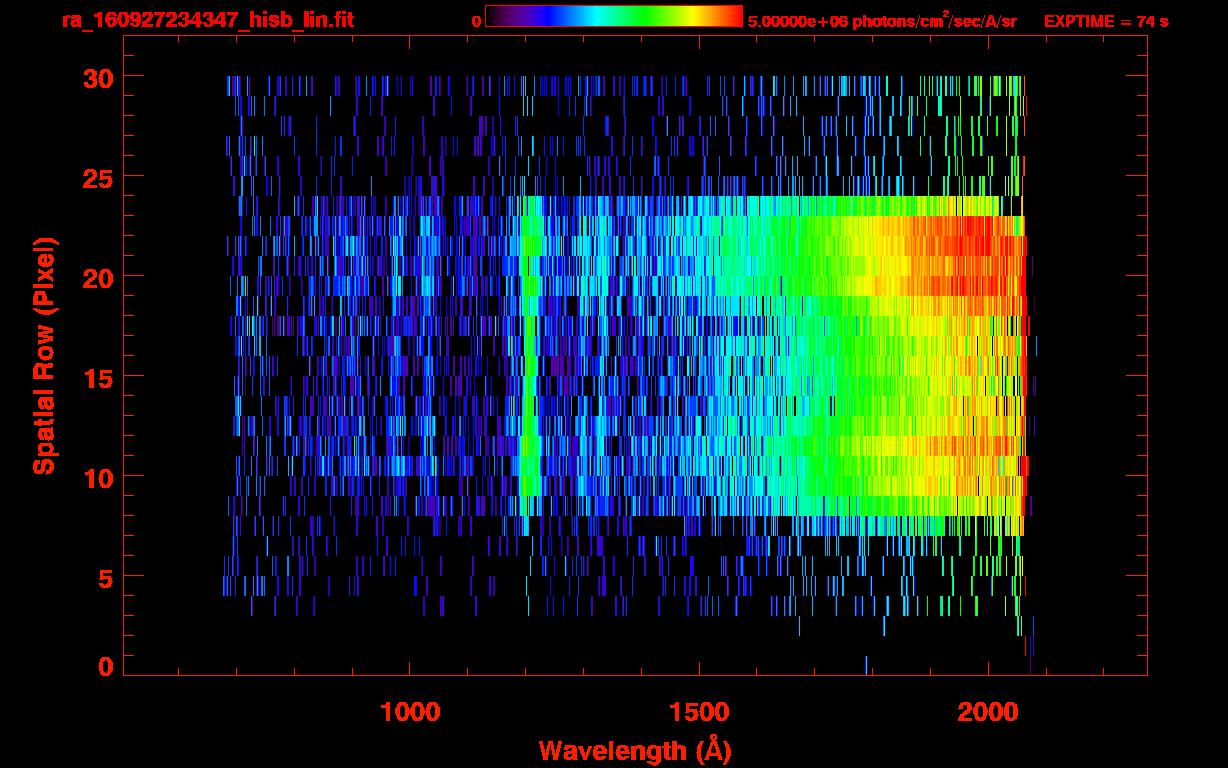Click the rainbow color scale bar

pos(614,16)
